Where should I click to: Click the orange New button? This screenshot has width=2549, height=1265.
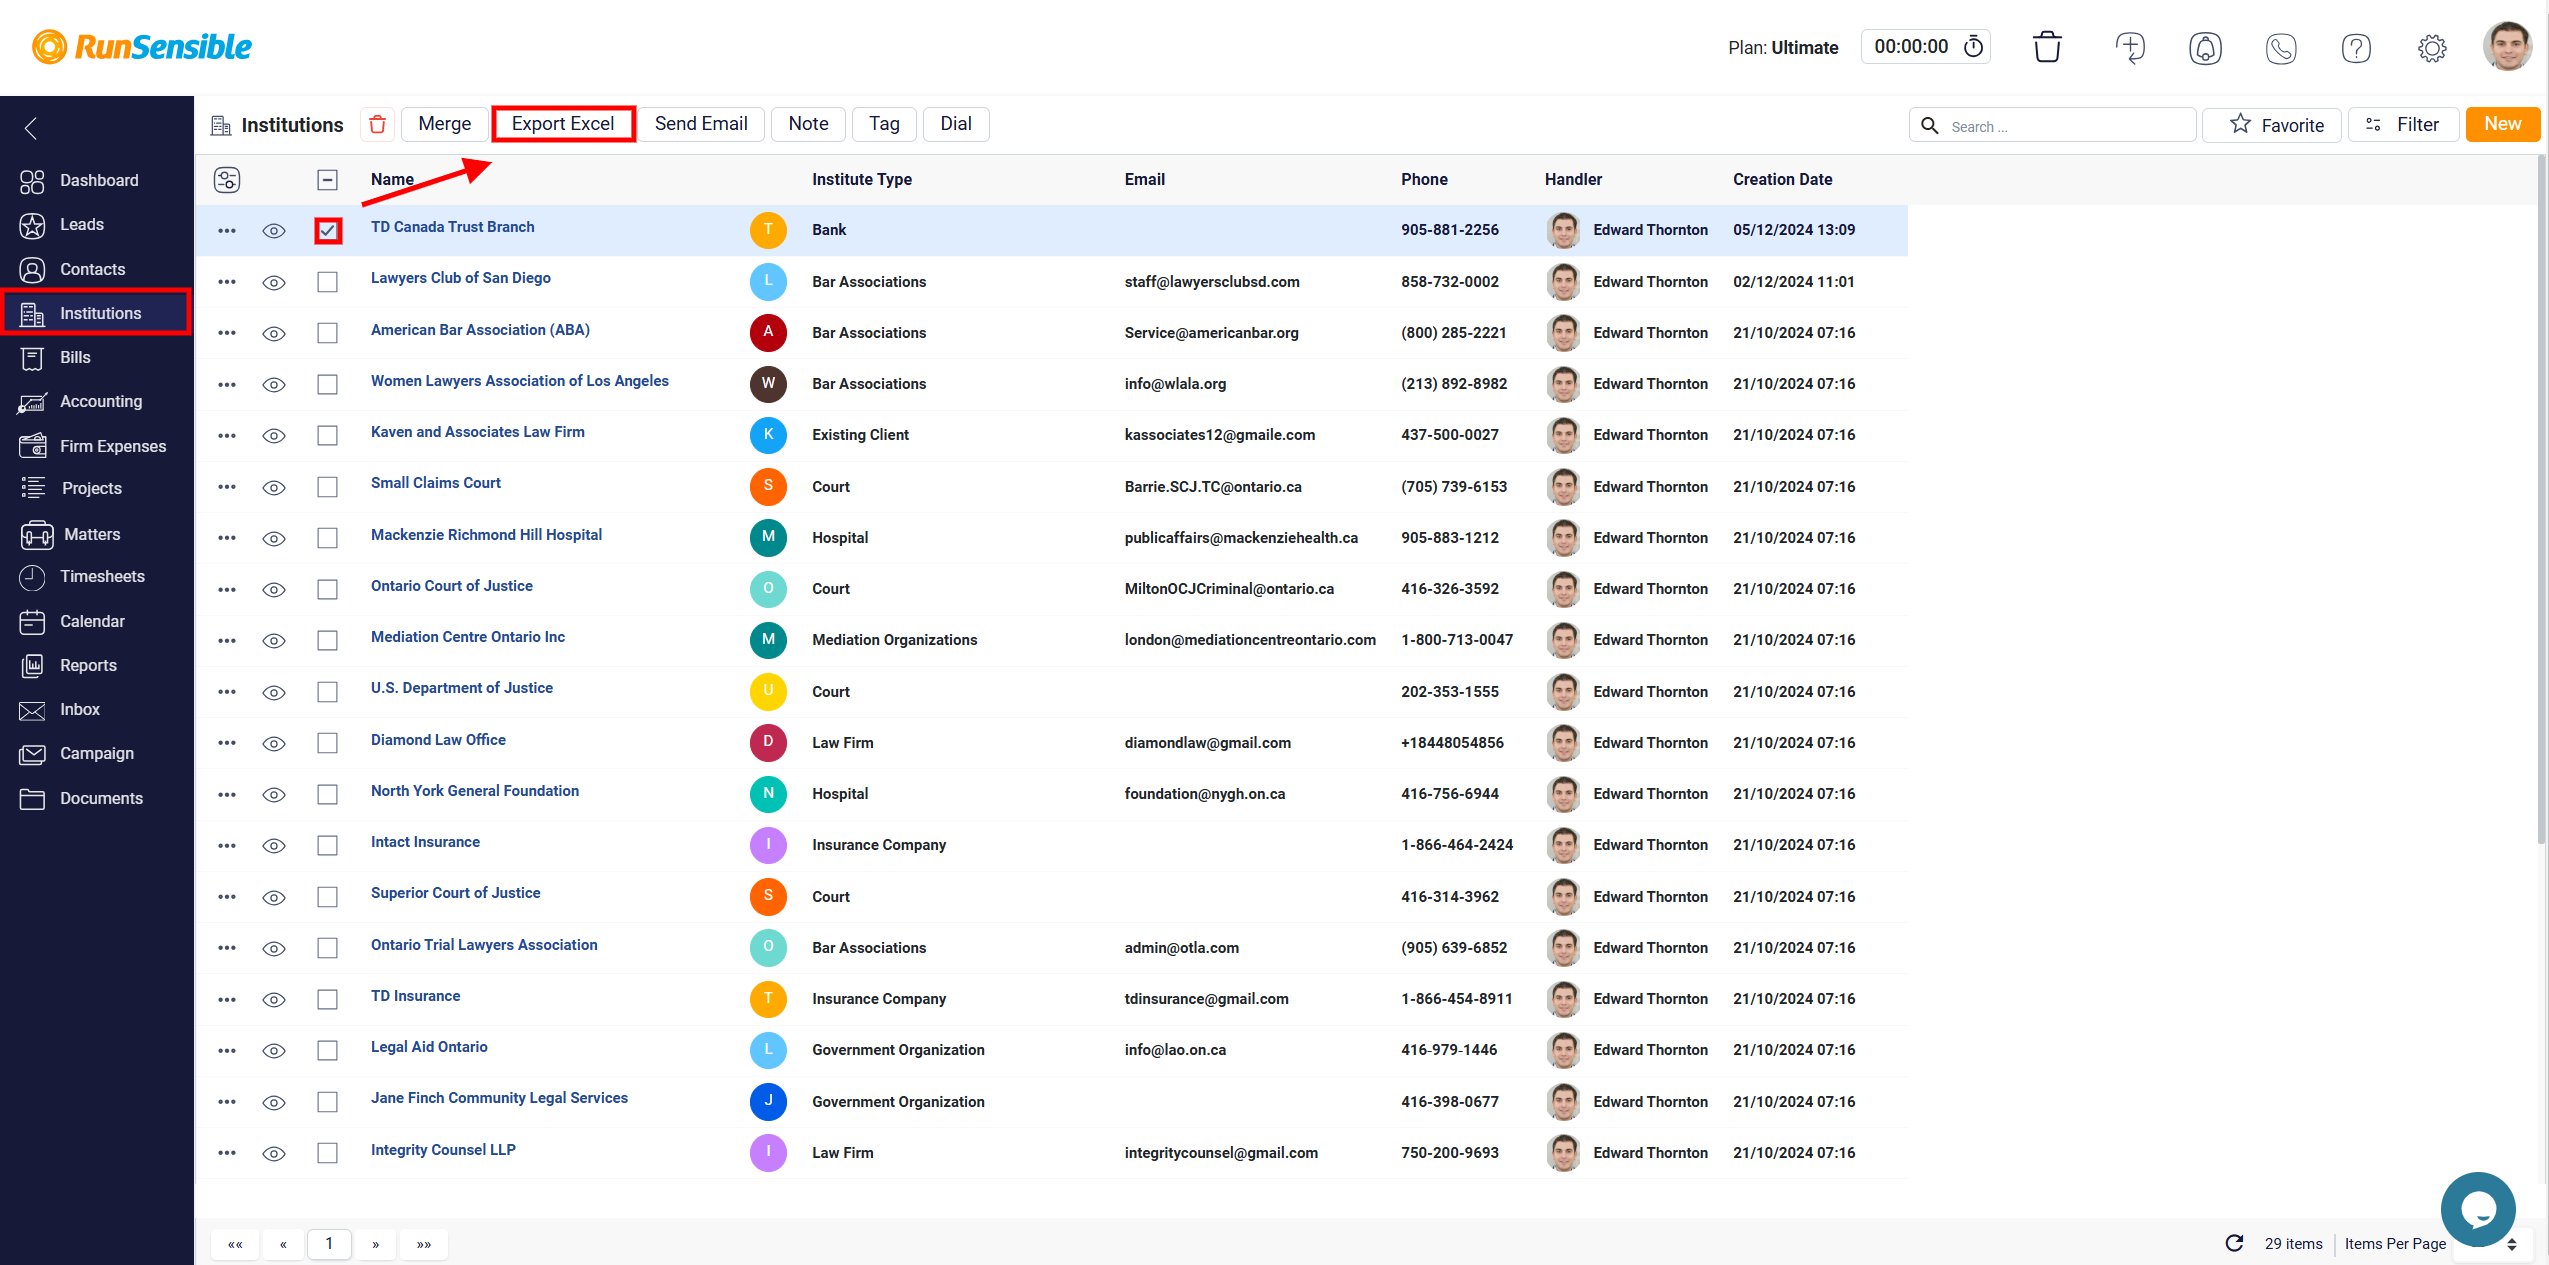(2502, 124)
